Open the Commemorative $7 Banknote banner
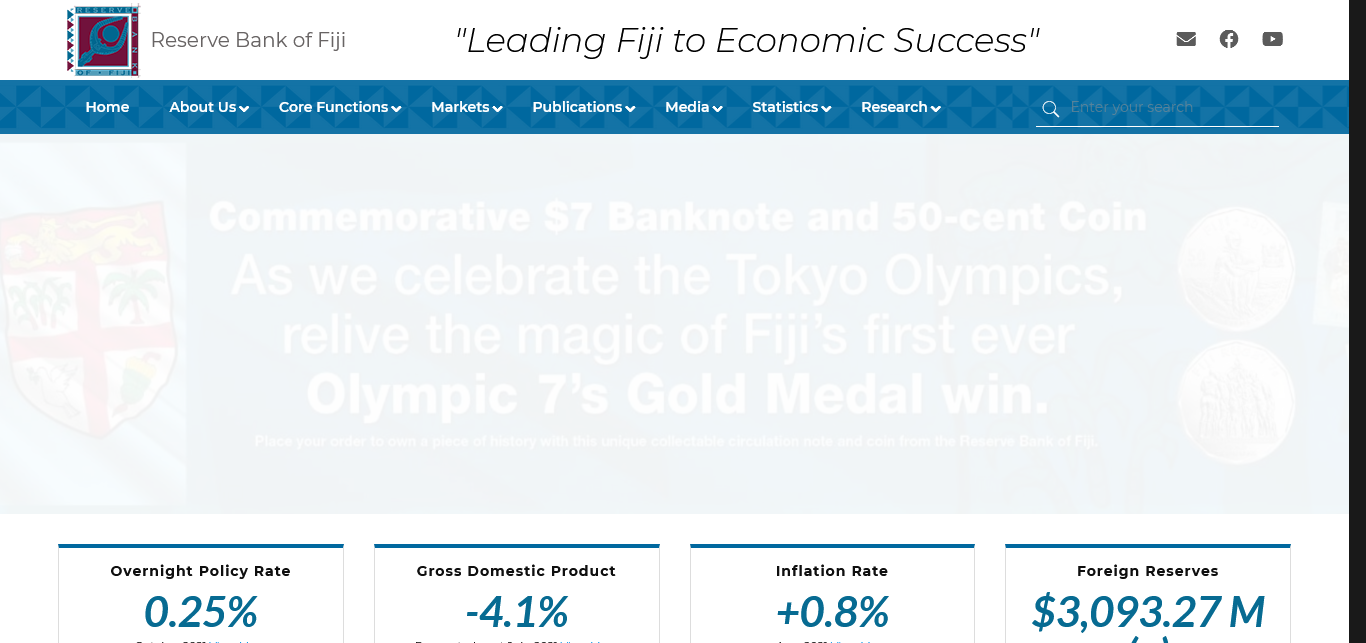 [674, 324]
